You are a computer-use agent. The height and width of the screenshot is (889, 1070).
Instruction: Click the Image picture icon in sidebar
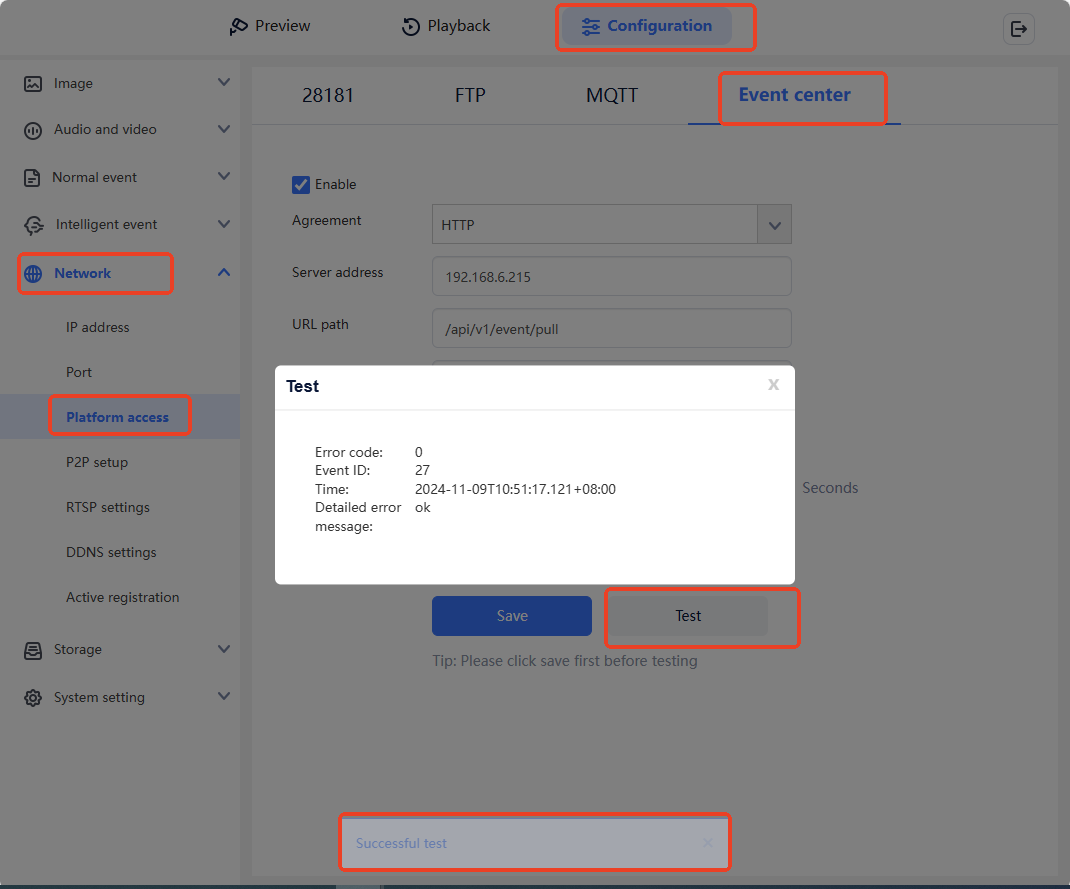coord(33,84)
